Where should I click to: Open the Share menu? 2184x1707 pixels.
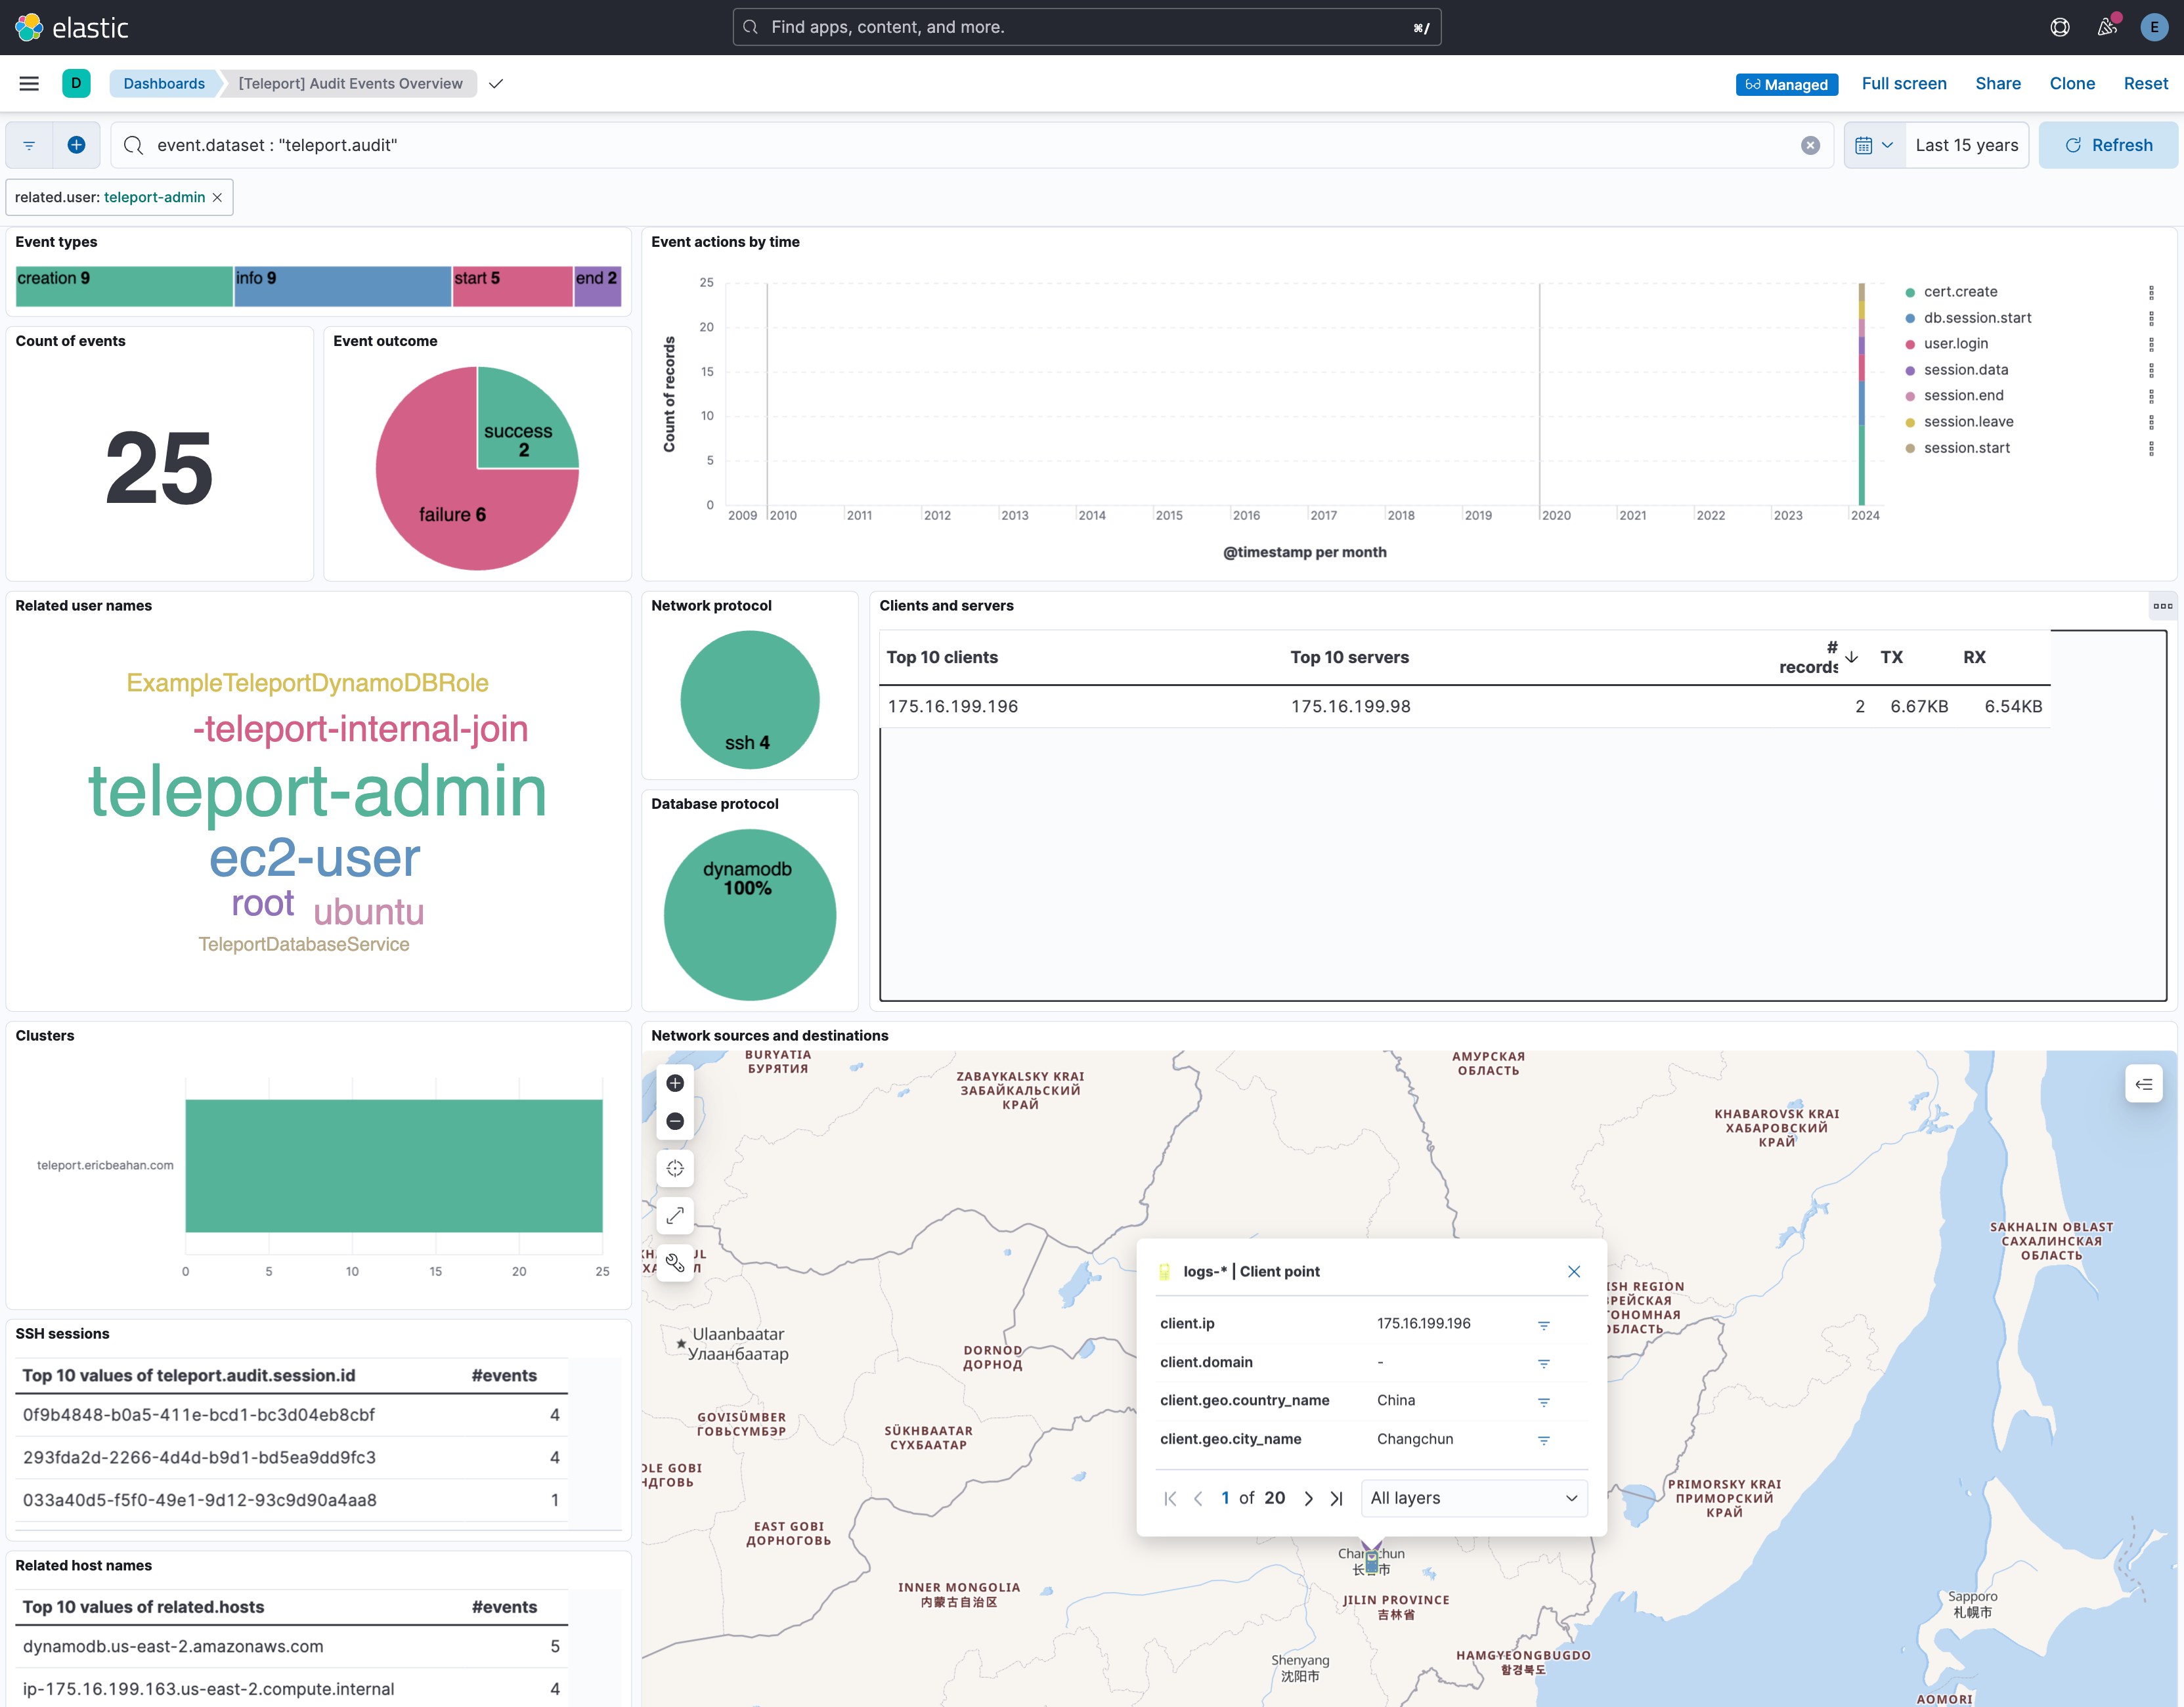click(1997, 84)
